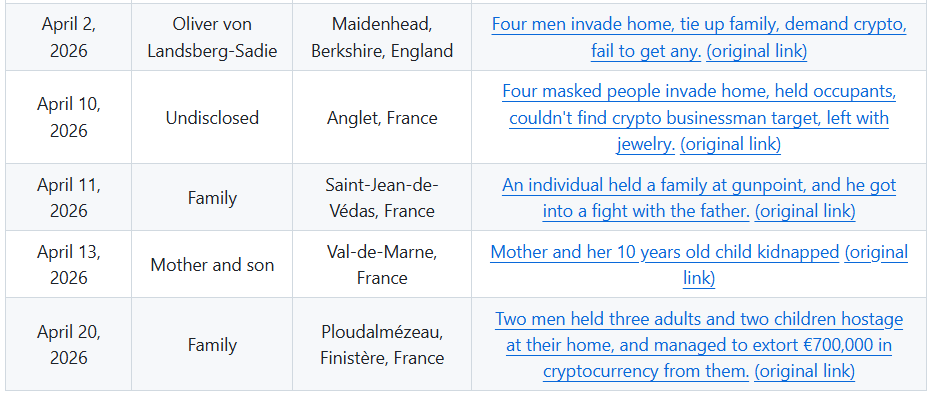945x403 pixels.
Task: Open 'Two men held three adults' link
Action: pos(698,319)
